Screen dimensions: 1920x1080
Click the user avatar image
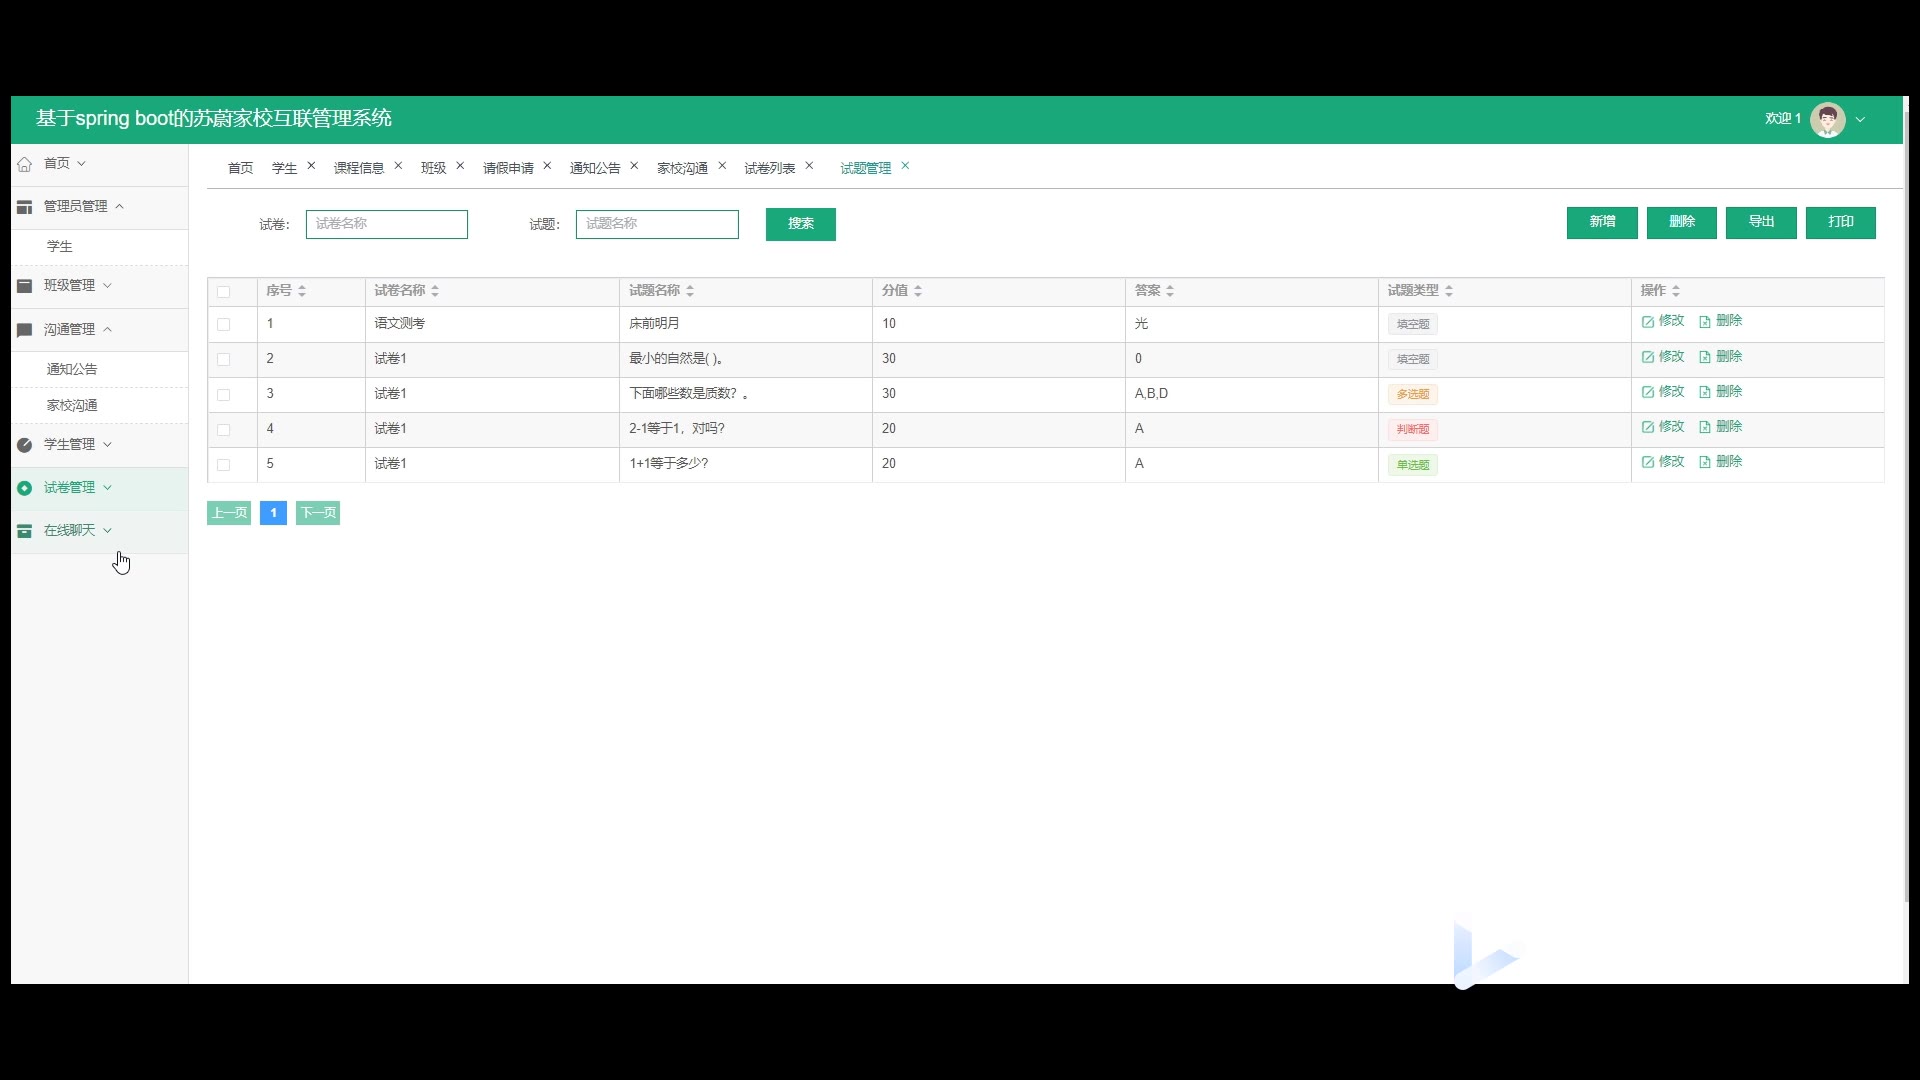pos(1828,120)
